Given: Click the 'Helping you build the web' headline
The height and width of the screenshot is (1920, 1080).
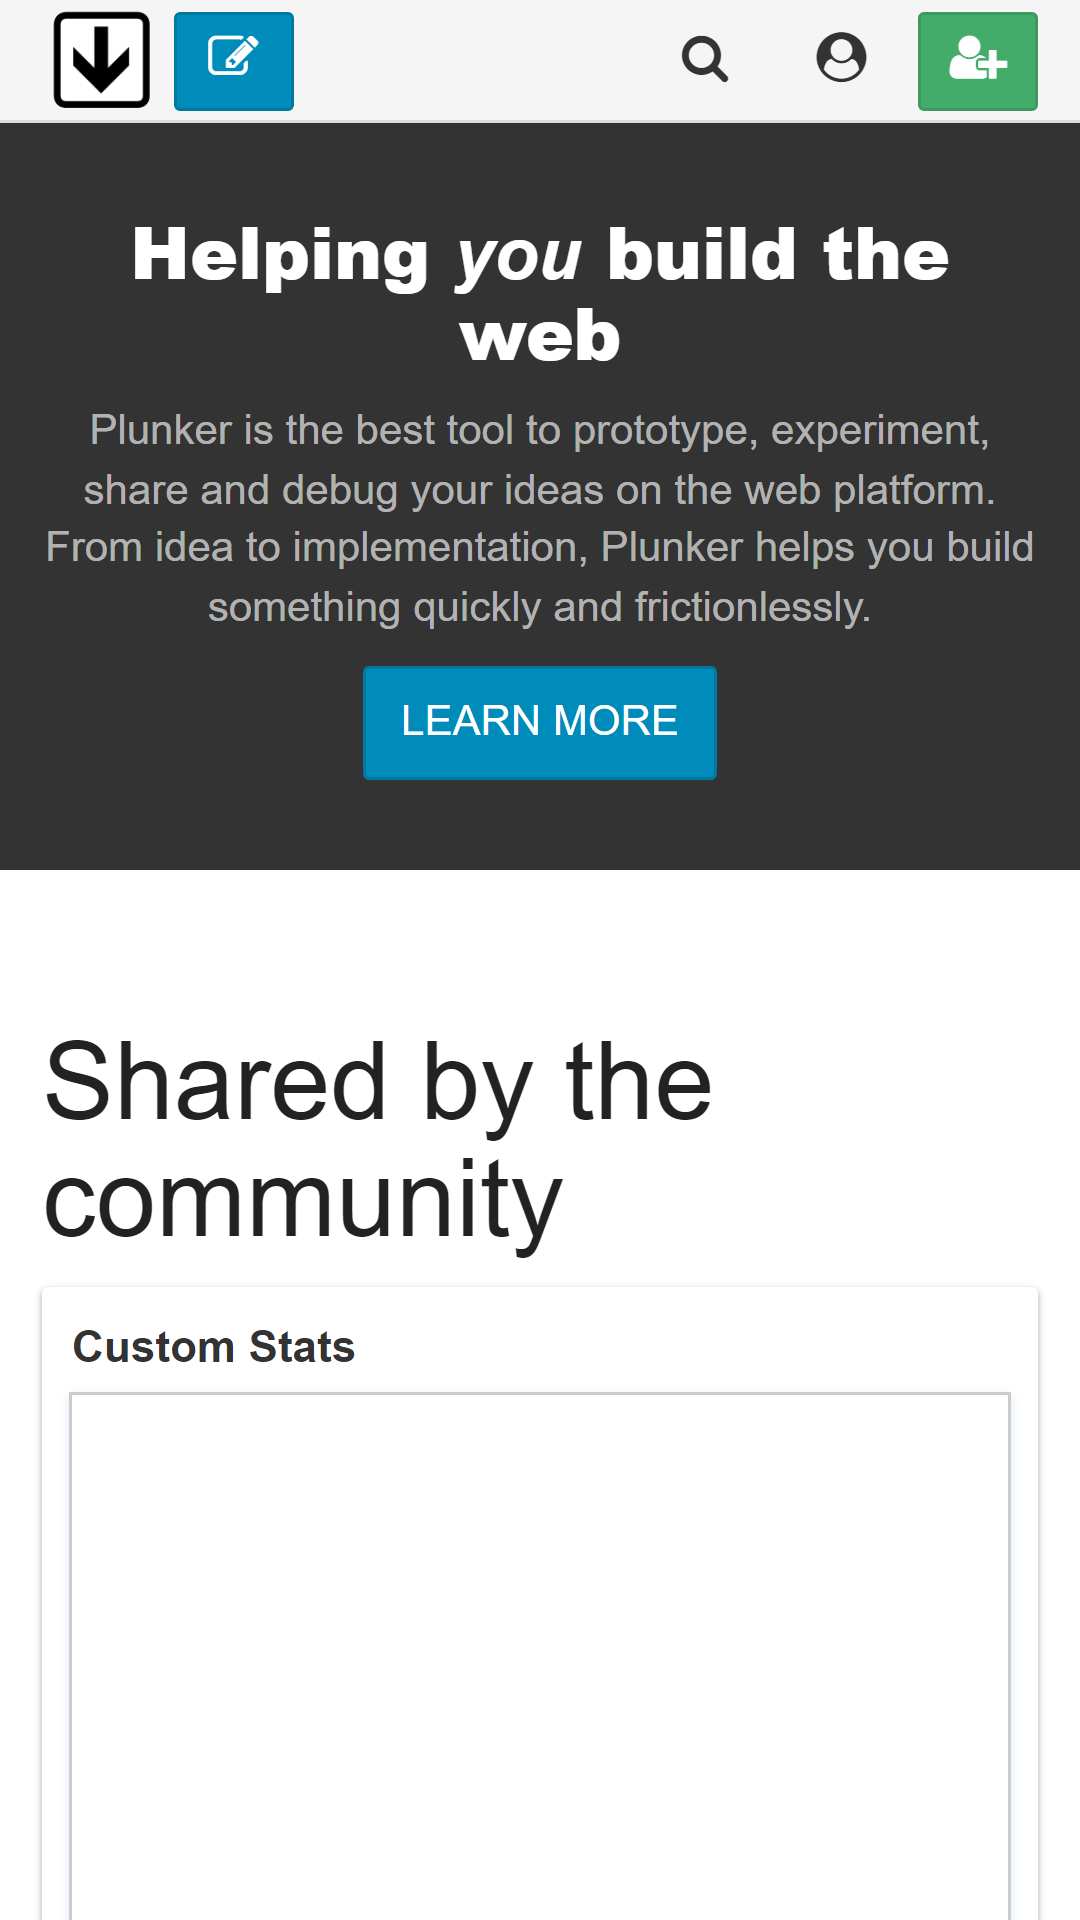Looking at the screenshot, I should click(x=540, y=295).
